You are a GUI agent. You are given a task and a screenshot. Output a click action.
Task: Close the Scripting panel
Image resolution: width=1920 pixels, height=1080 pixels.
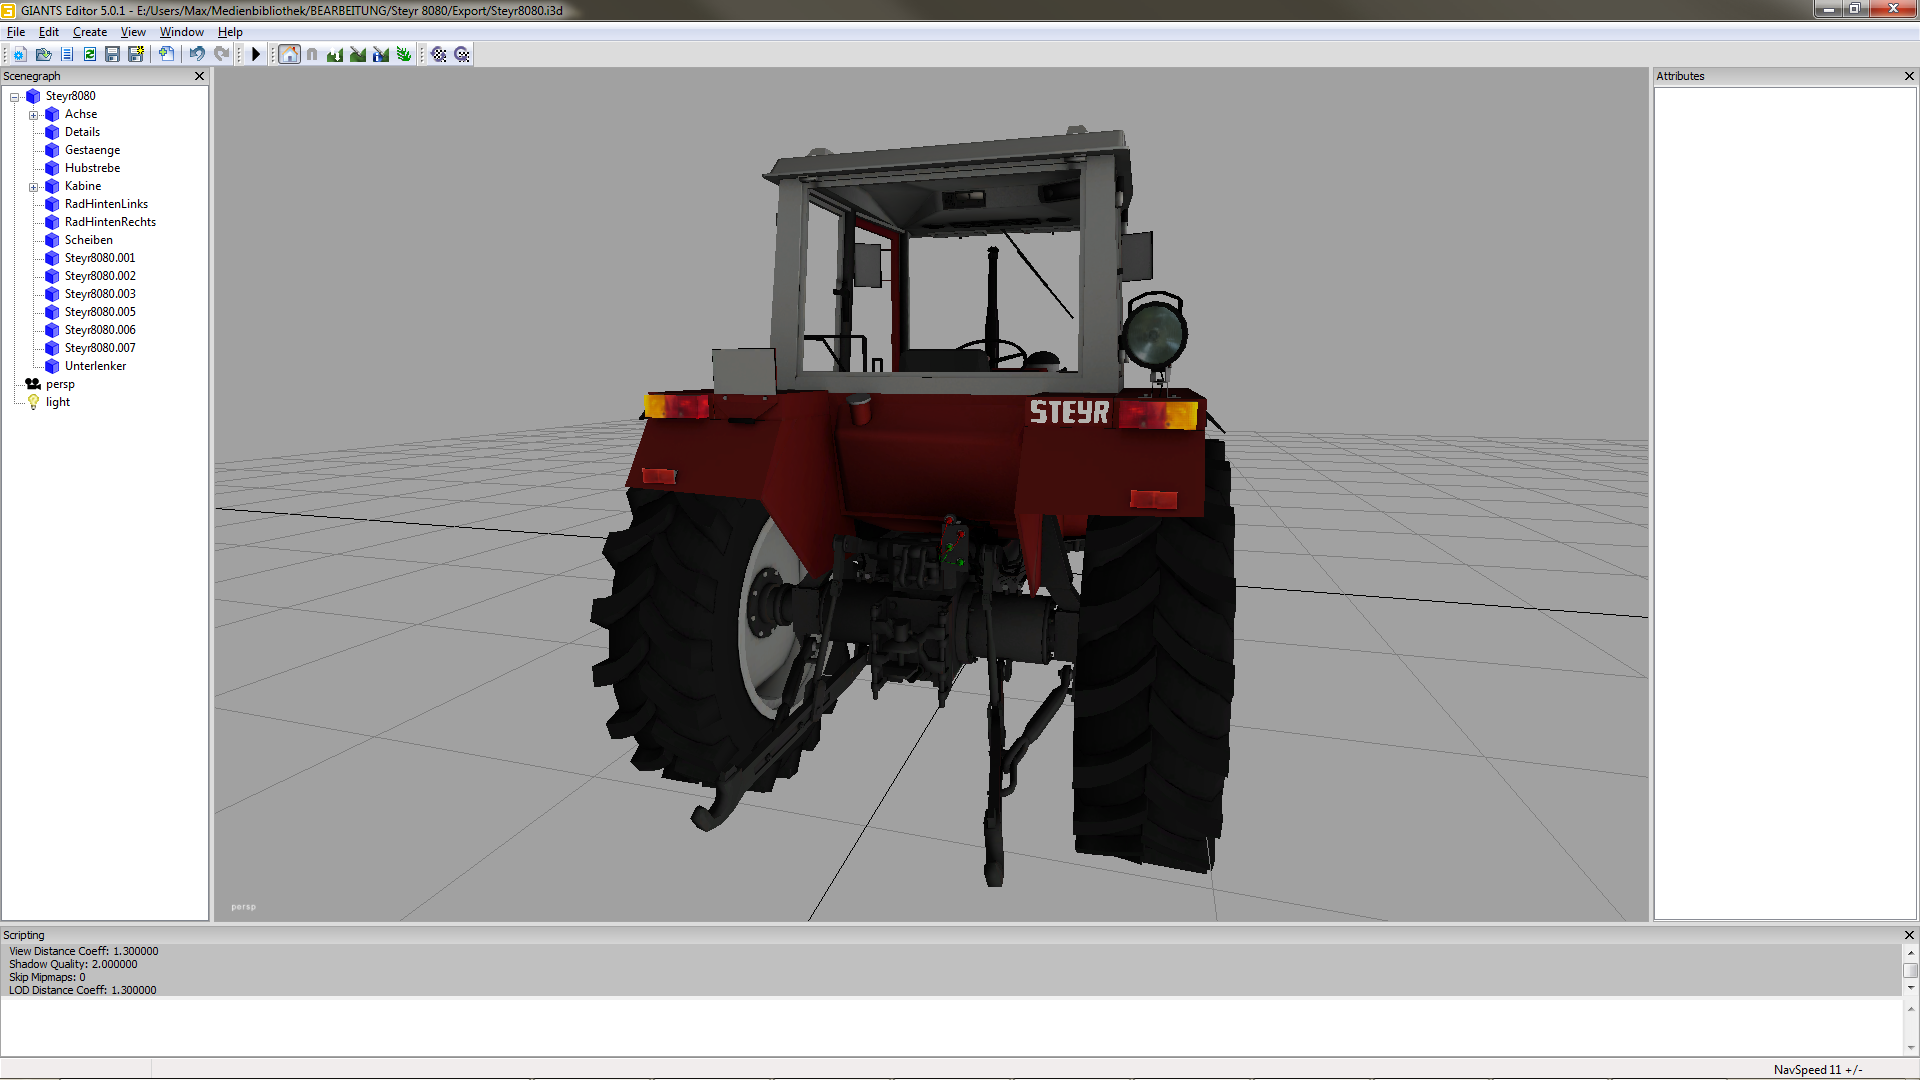[x=1909, y=935]
